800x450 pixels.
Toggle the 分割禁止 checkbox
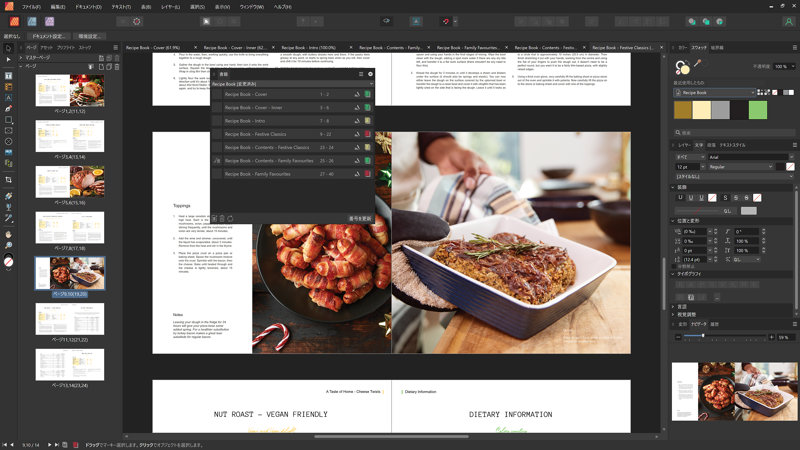pos(676,266)
